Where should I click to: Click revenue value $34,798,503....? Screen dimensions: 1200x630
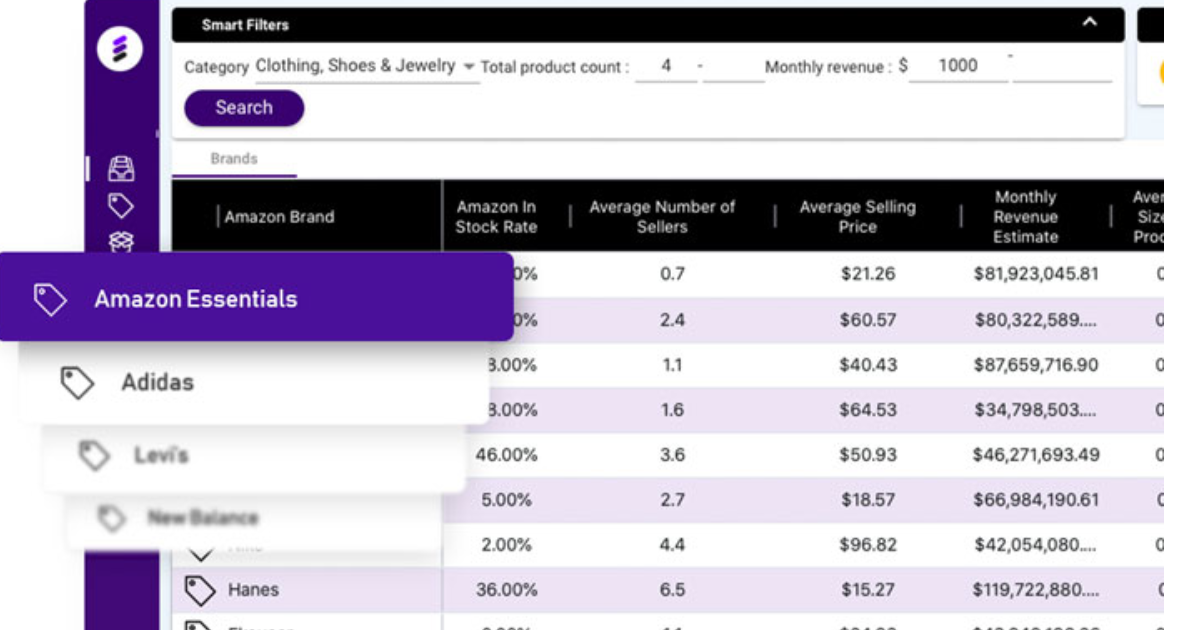point(1036,410)
